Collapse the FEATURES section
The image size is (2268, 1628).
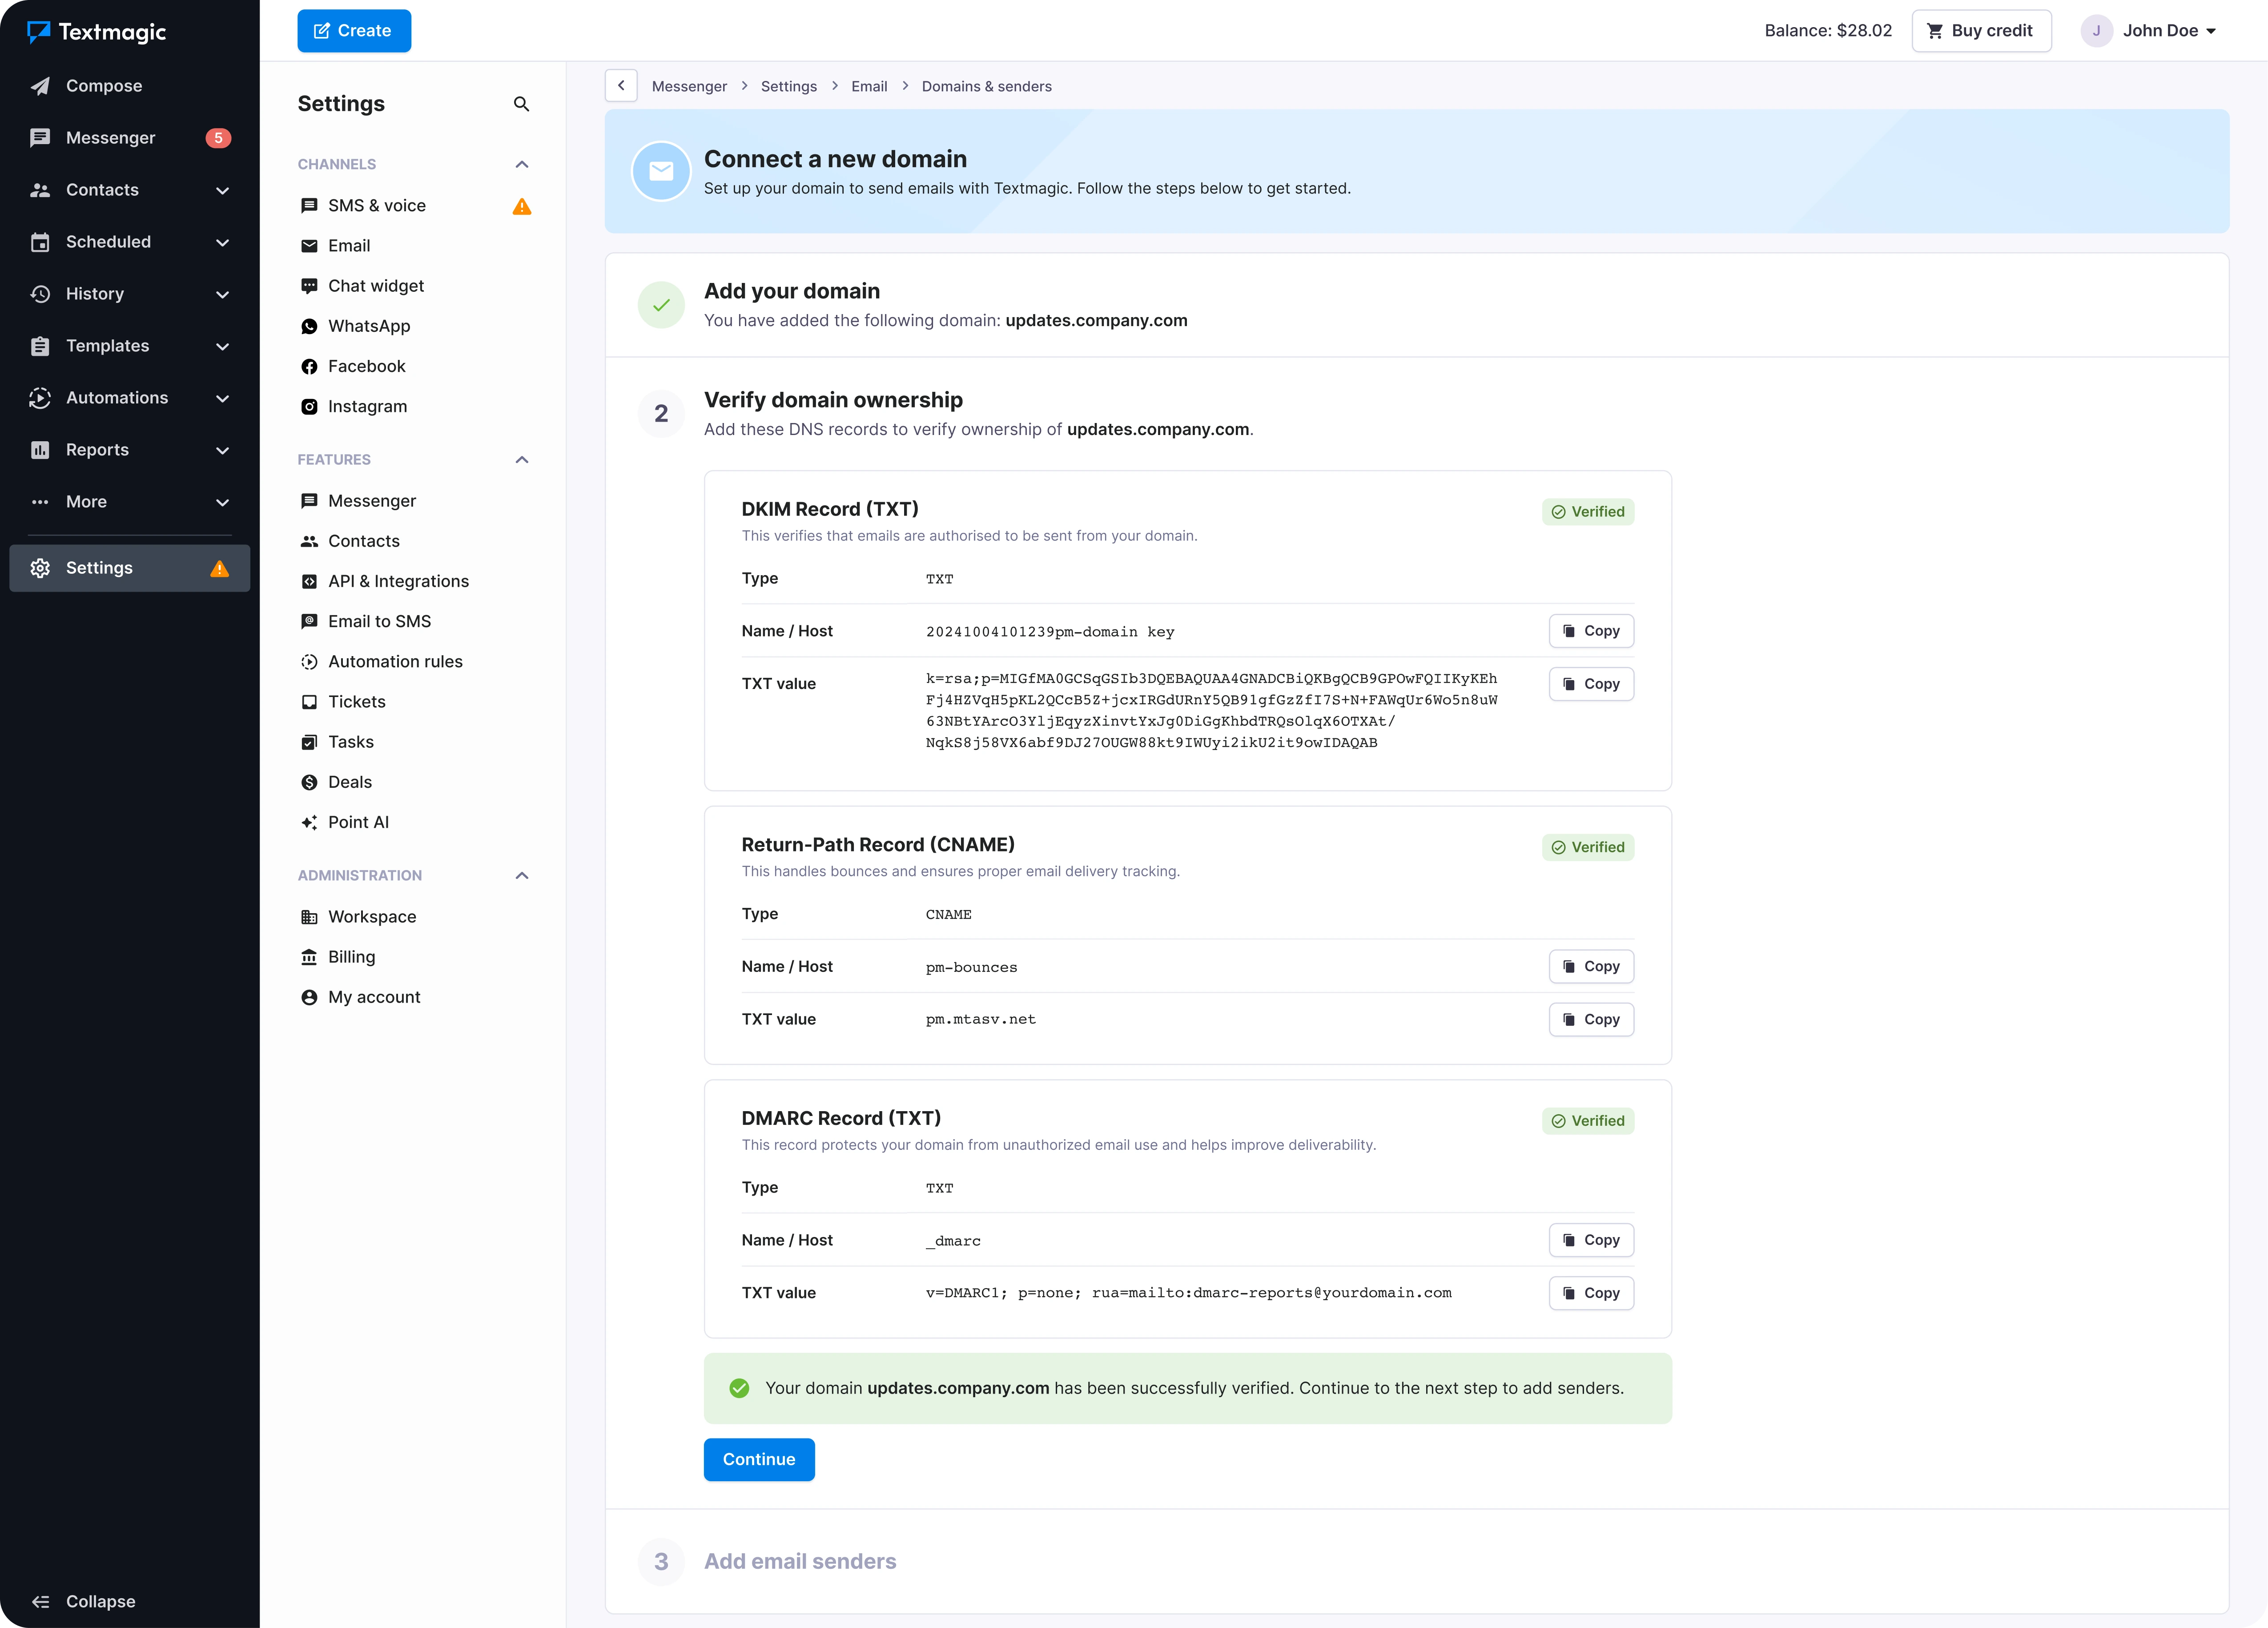point(521,460)
